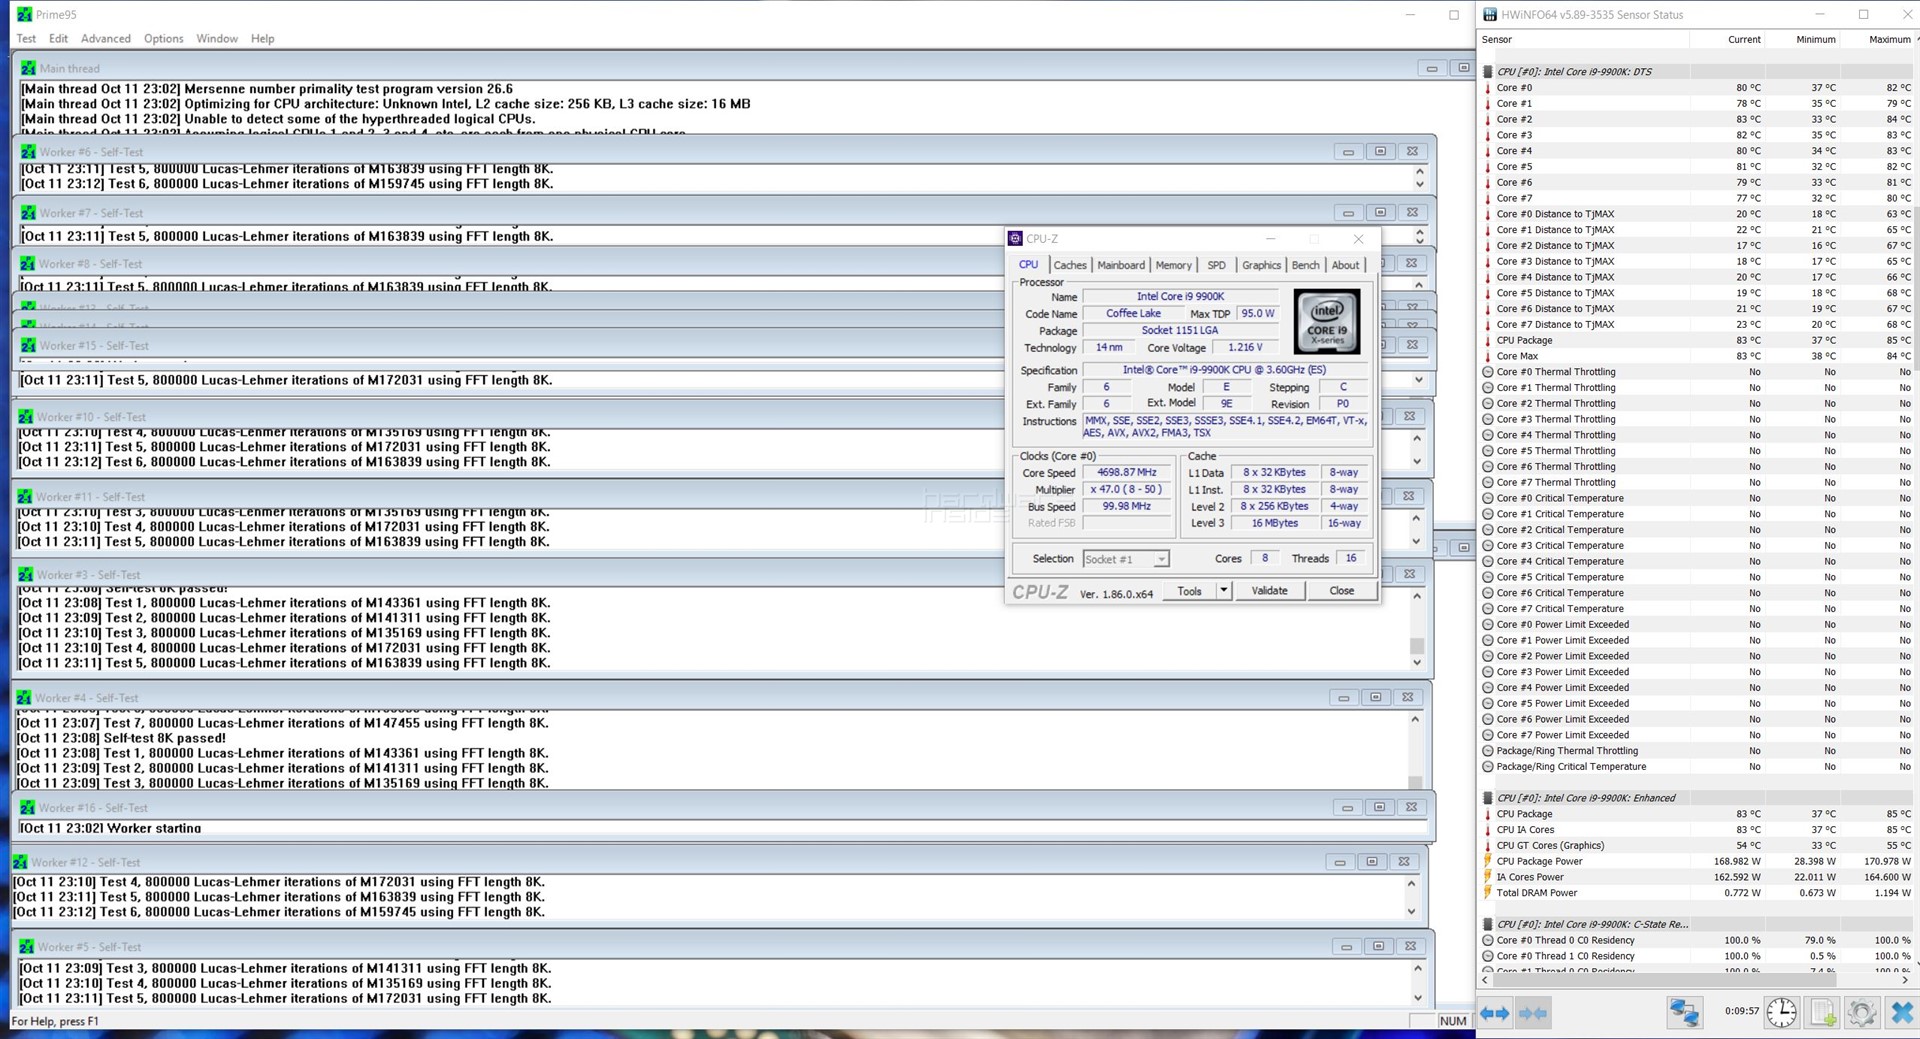1920x1039 pixels.
Task: Click Worker #12 Self-Test window icon
Action: tap(20, 861)
